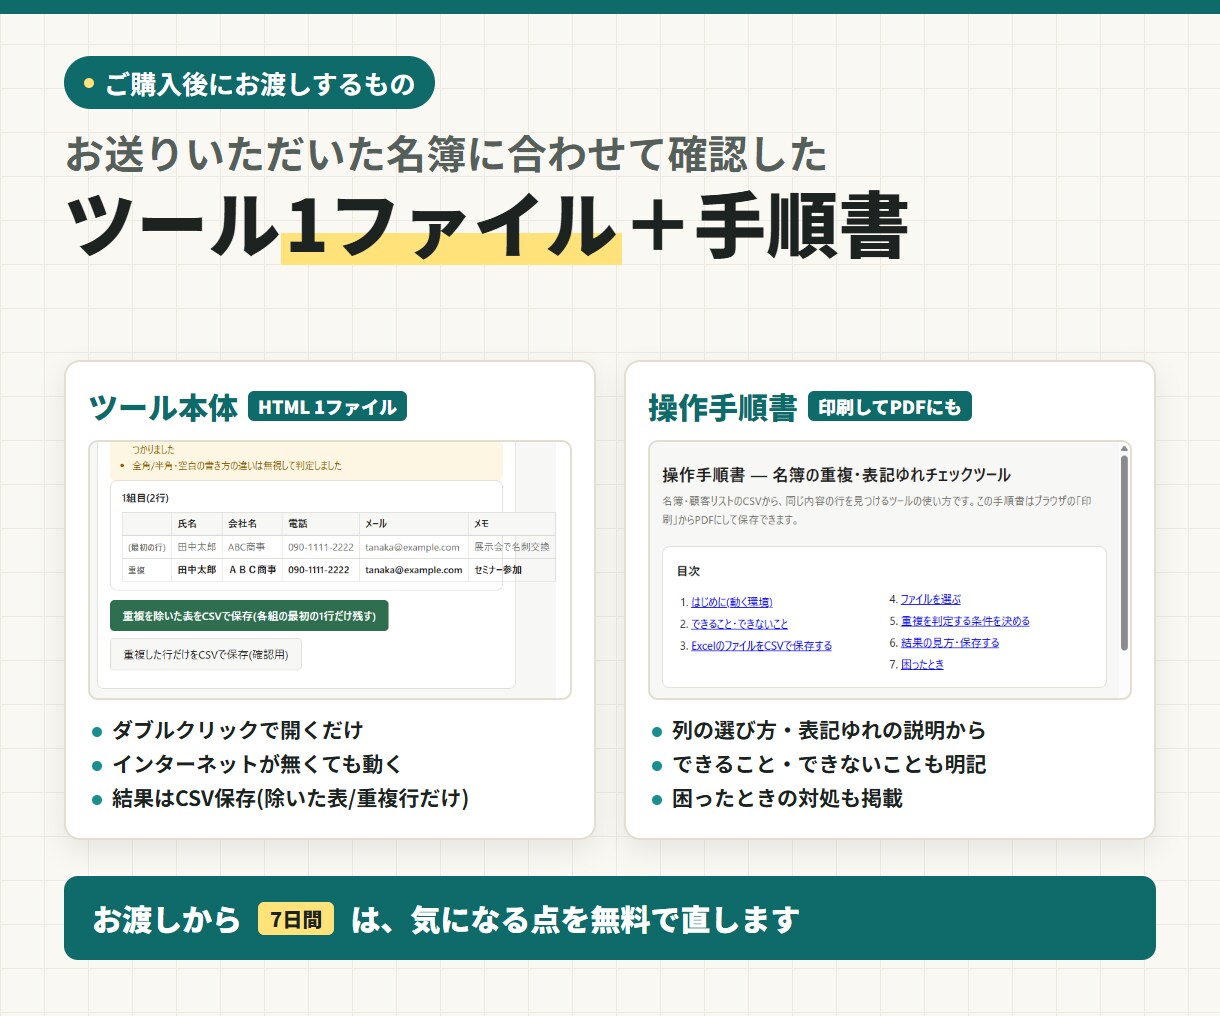Viewport: 1220px width, 1016px height.
Task: Click the できること・できないことも明記 bullet
Action: (x=829, y=765)
